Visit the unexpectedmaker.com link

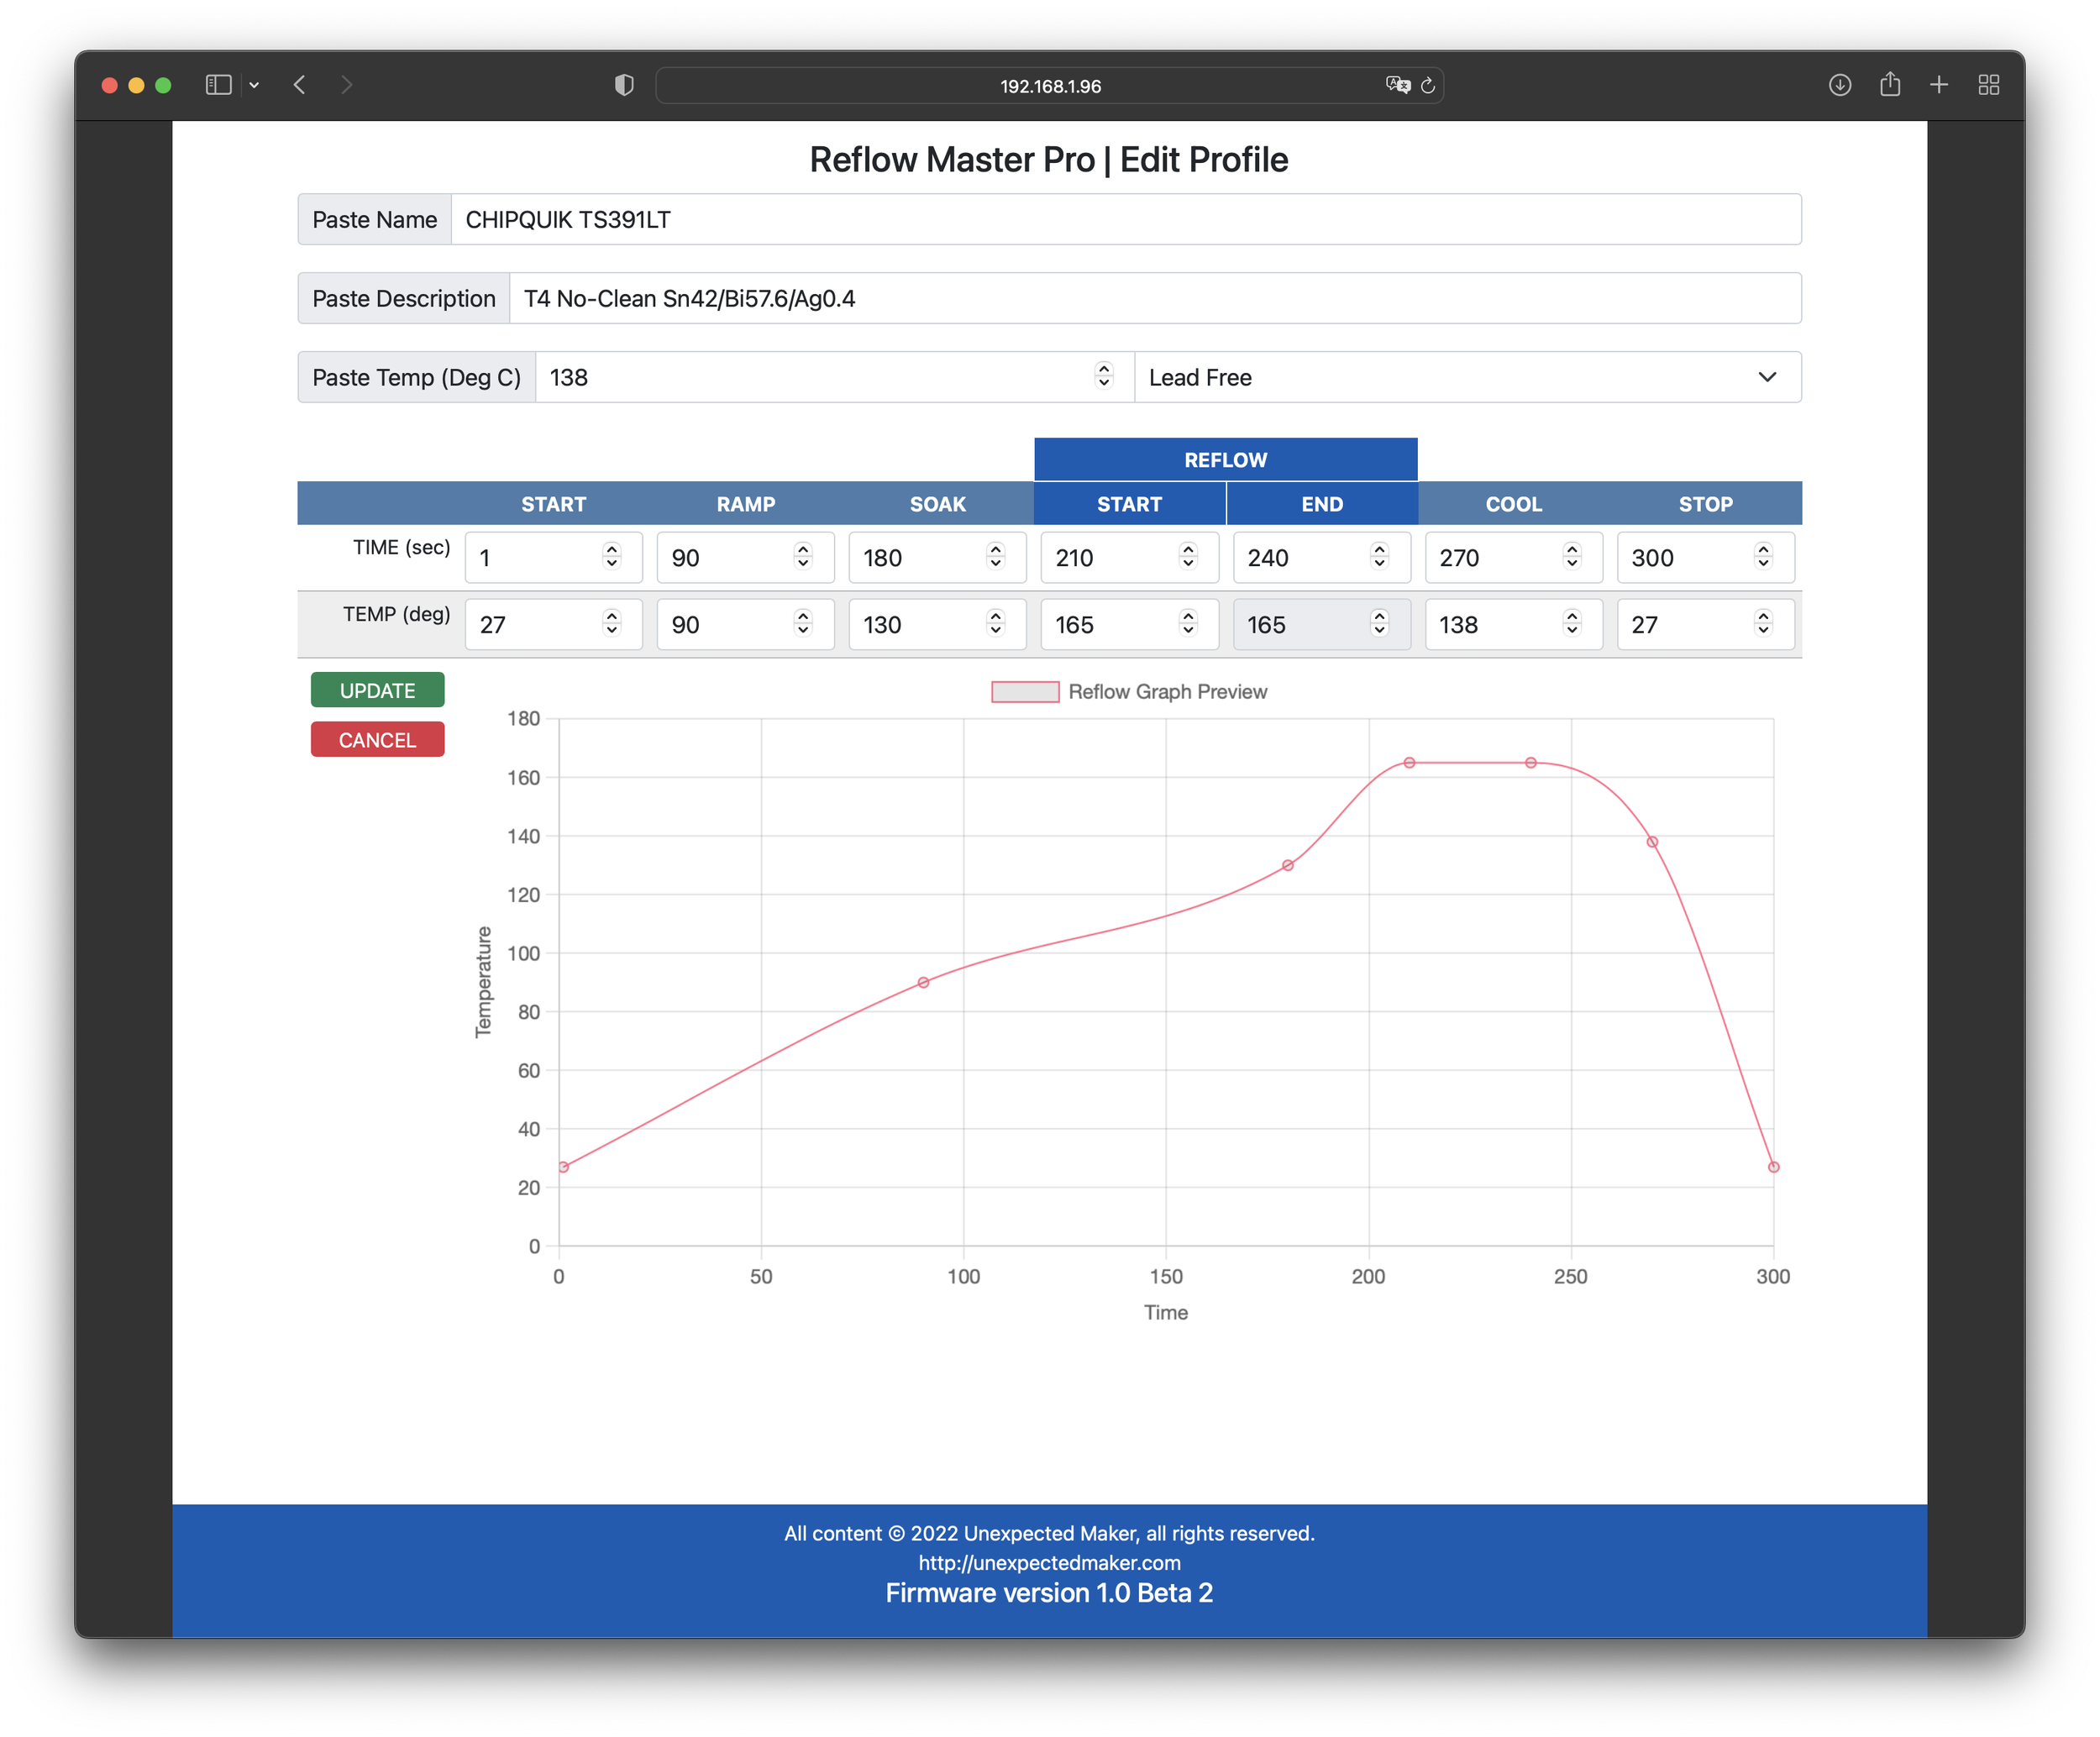click(x=1049, y=1563)
